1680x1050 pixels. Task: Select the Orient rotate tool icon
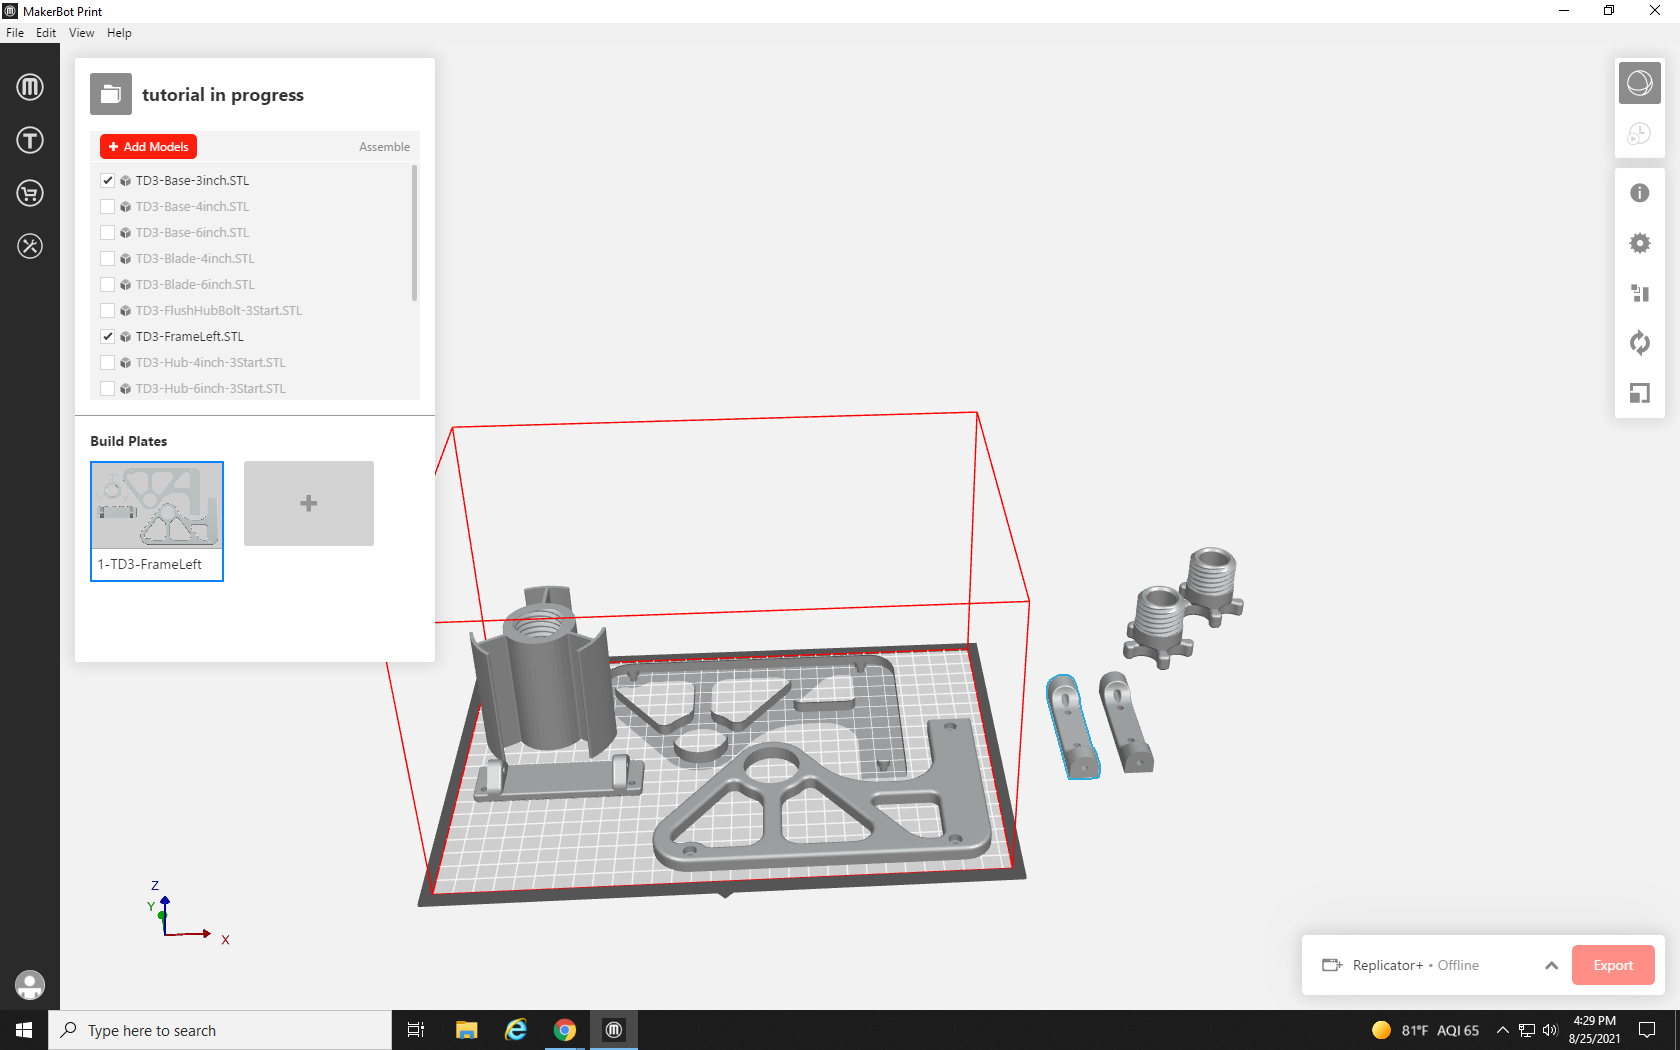click(1640, 343)
